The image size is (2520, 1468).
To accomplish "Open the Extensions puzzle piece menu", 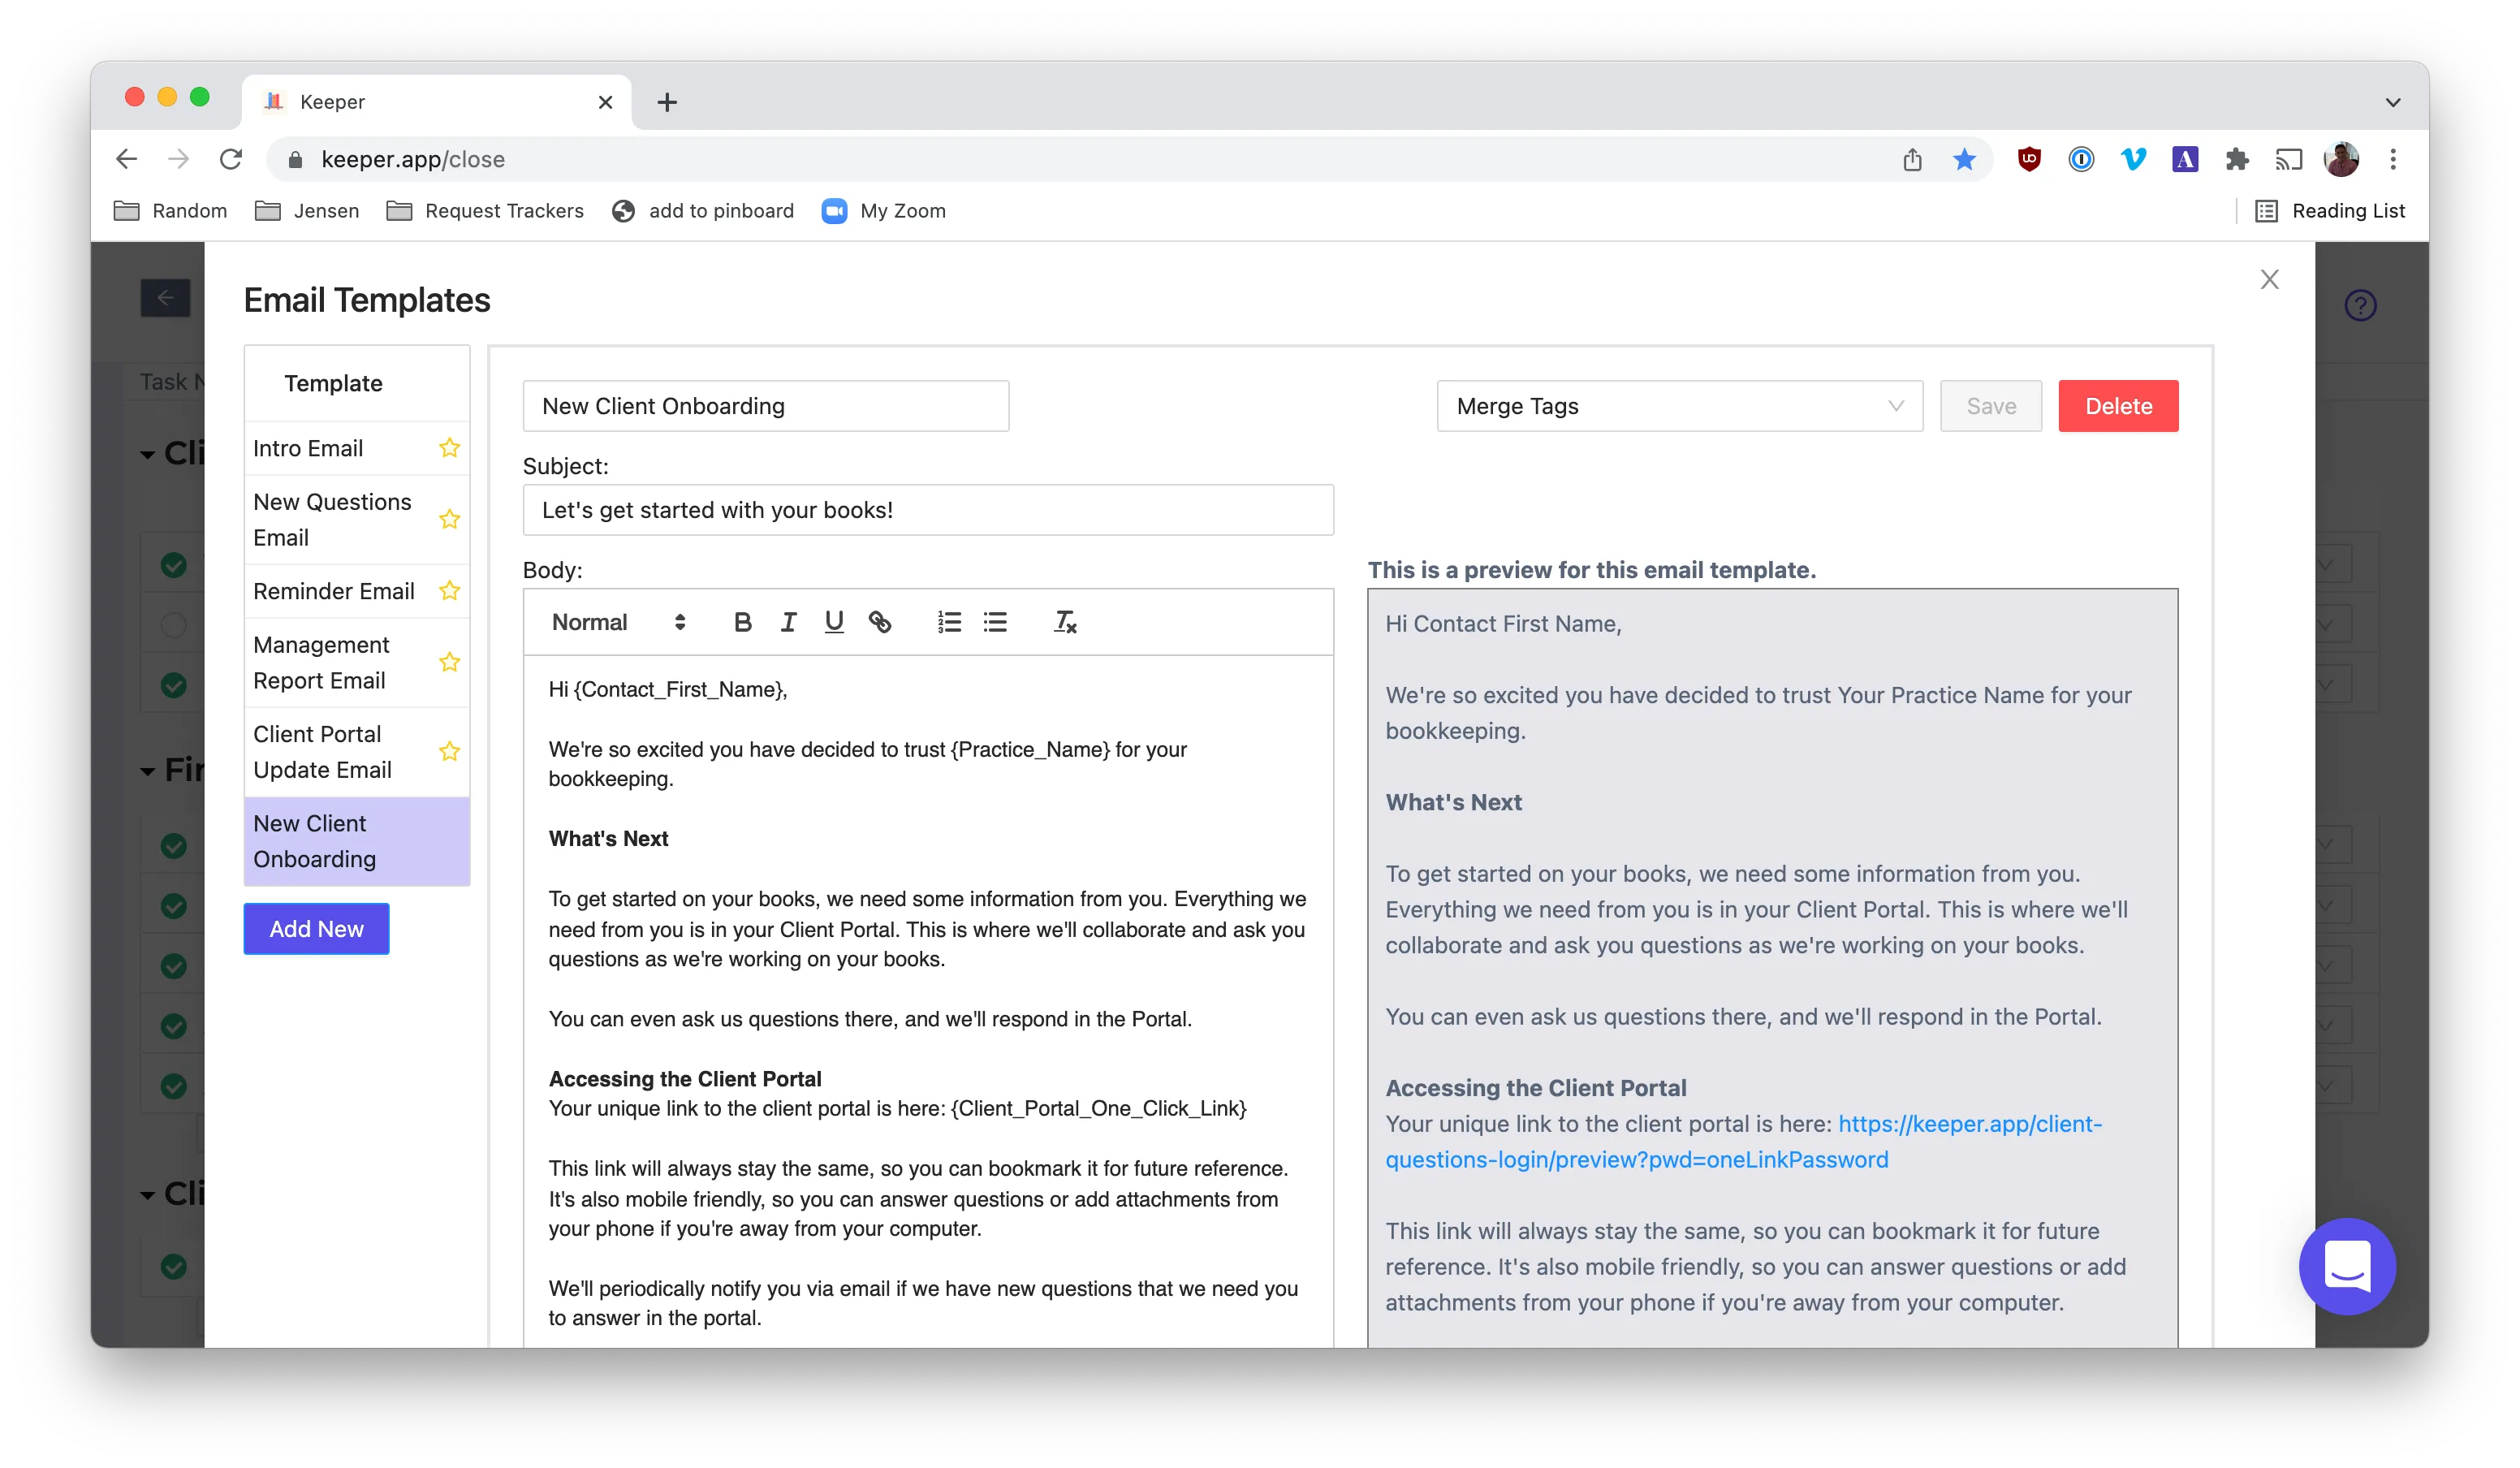I will pos(2237,159).
